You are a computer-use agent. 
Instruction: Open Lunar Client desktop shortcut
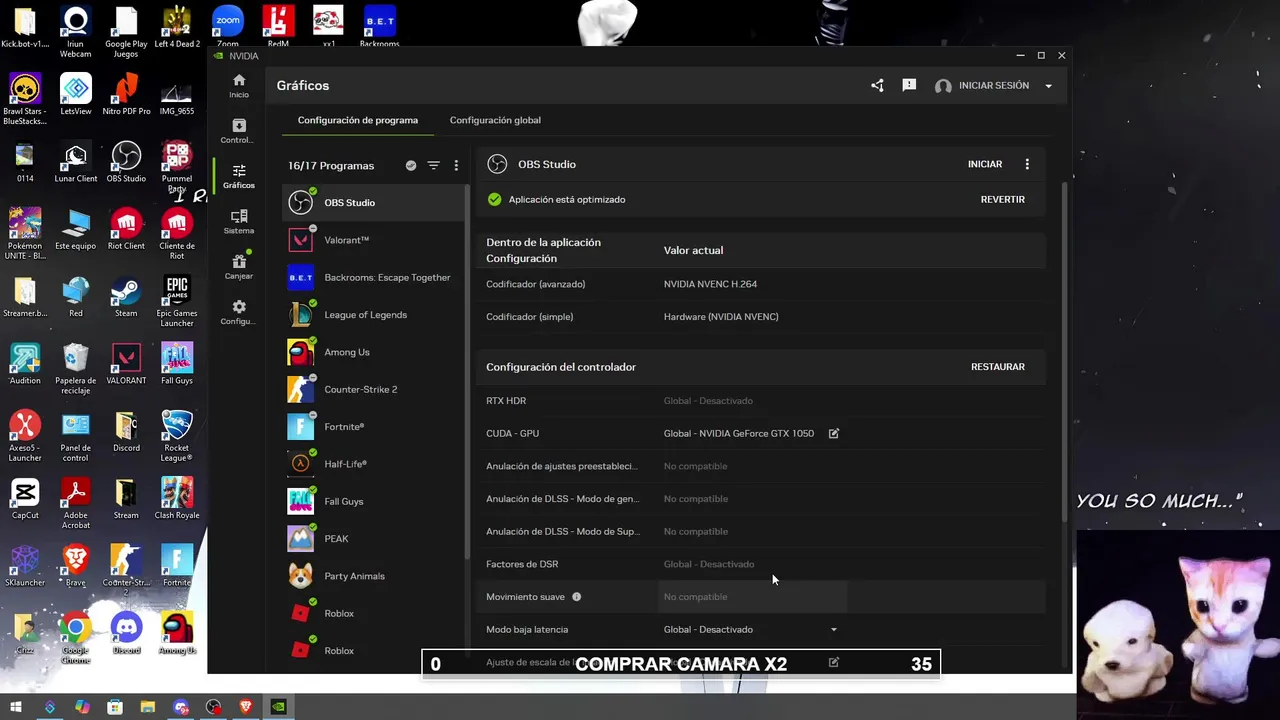click(75, 163)
